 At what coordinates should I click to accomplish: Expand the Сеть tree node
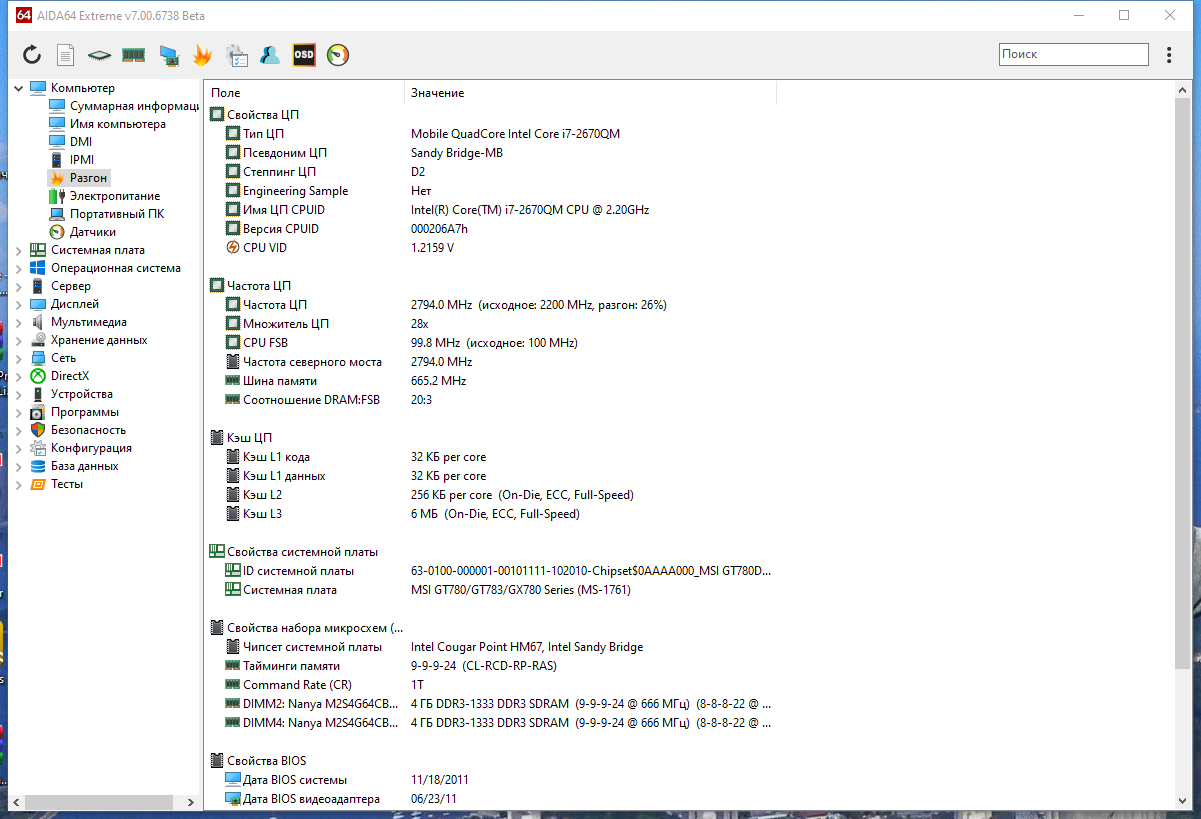click(18, 358)
